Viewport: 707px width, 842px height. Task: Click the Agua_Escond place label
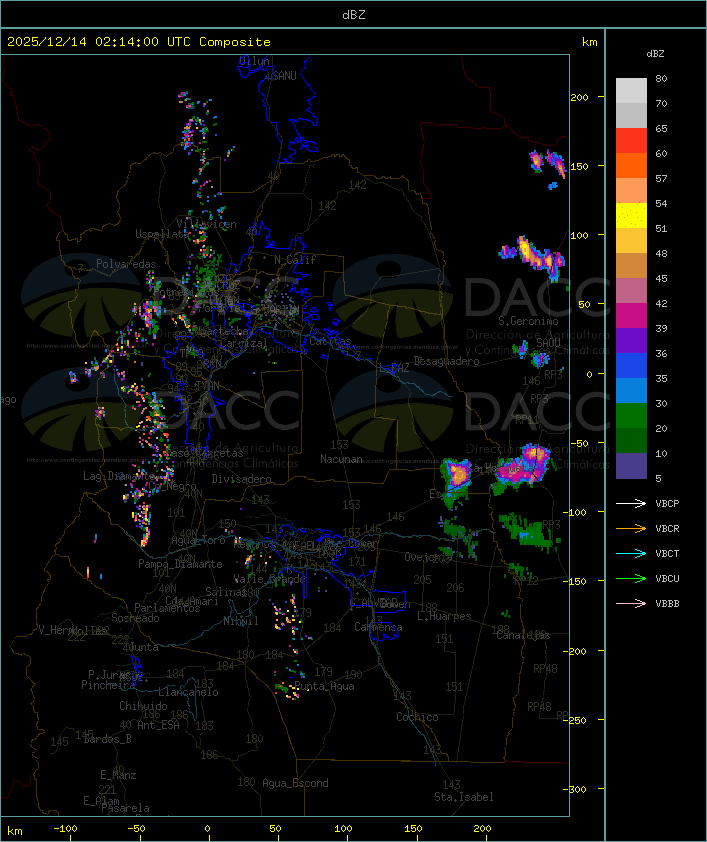pos(295,783)
